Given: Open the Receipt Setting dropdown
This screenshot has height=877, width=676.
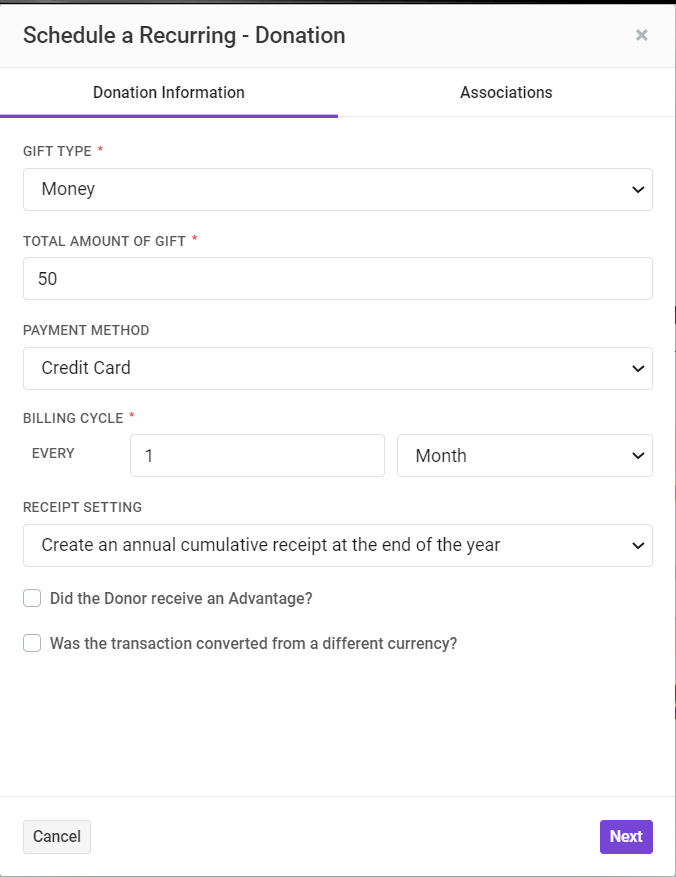Looking at the screenshot, I should tap(338, 545).
